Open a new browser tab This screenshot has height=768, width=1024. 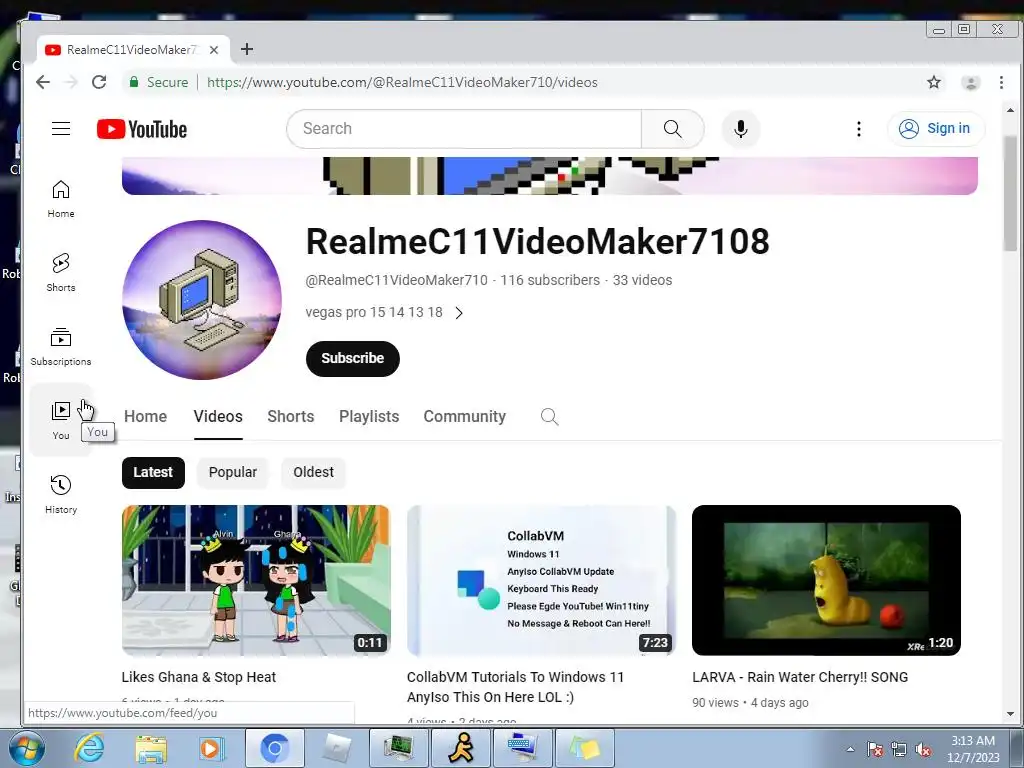tap(247, 49)
